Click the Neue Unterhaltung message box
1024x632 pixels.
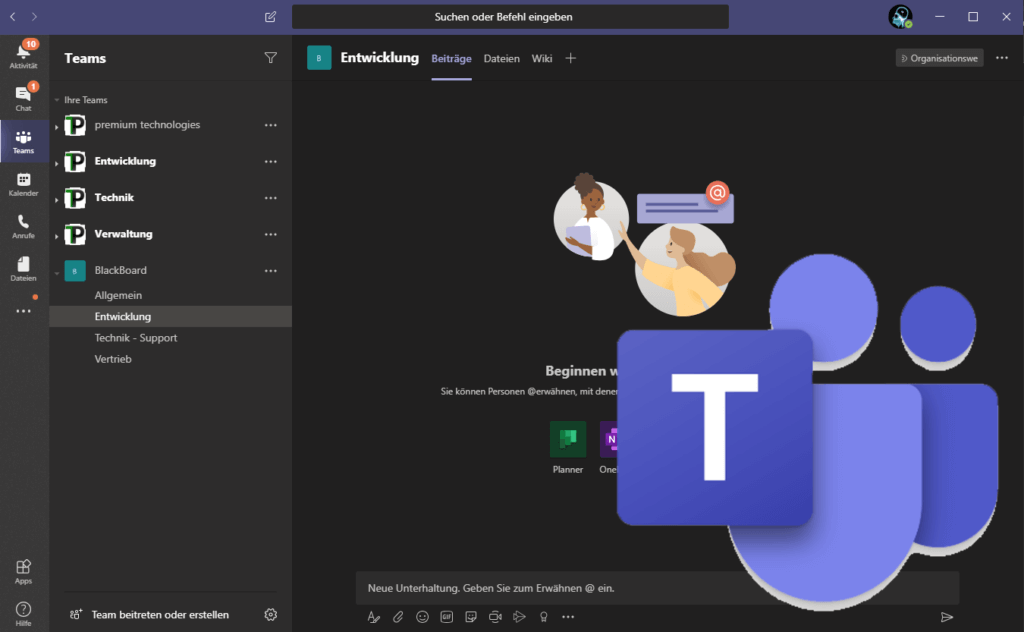point(657,588)
